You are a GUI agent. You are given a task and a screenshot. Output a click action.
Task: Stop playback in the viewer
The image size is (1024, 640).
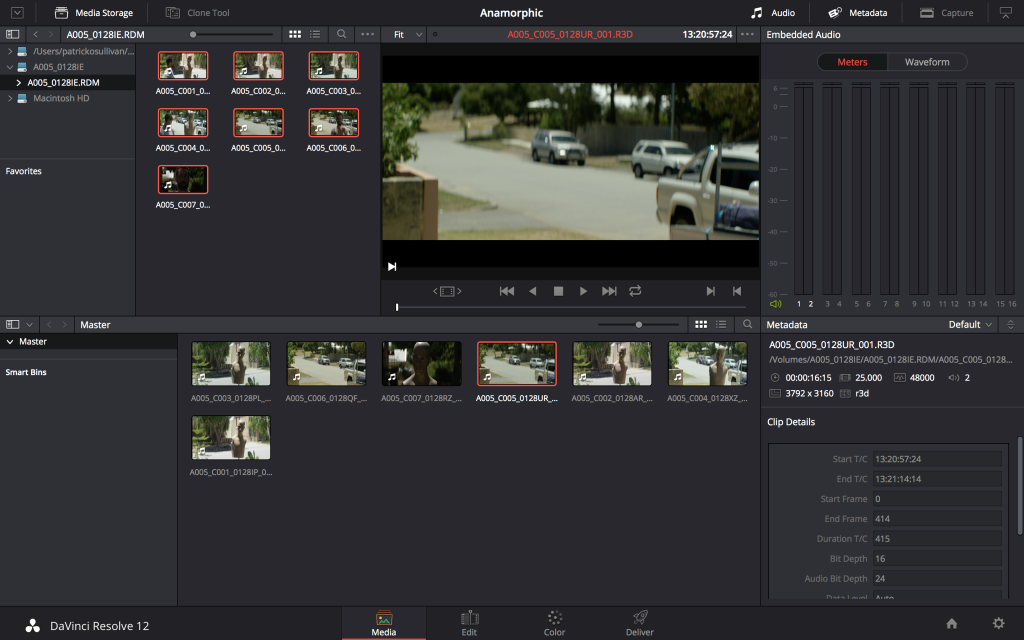558,291
